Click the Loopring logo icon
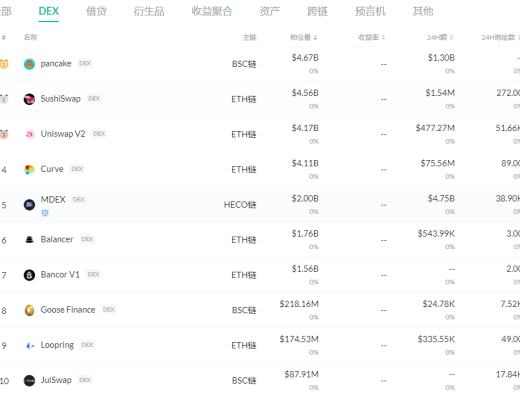 point(29,345)
